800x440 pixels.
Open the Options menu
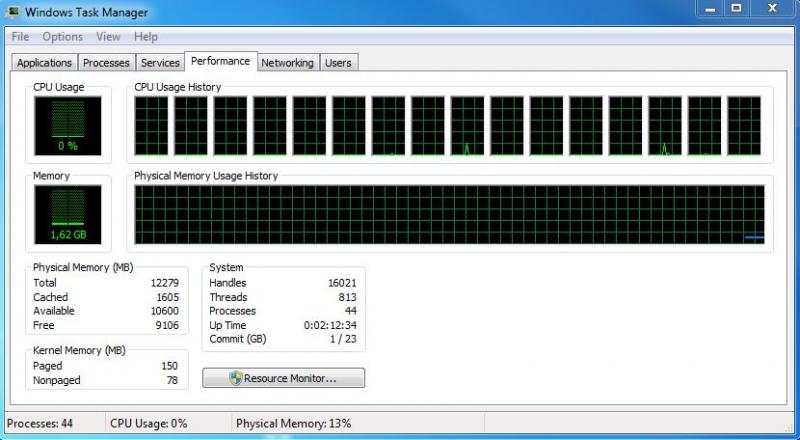coord(62,37)
